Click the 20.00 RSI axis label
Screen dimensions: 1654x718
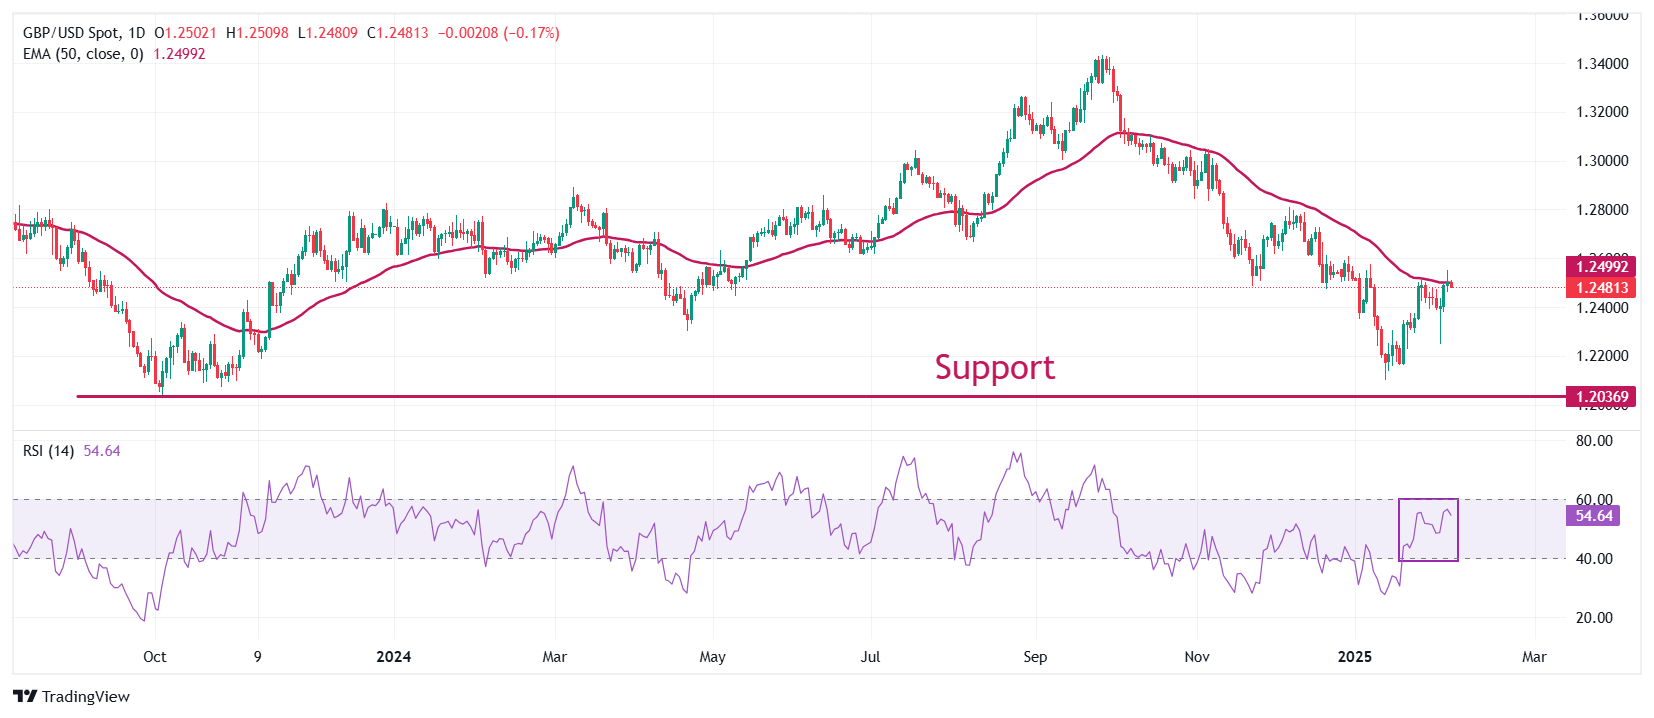1594,618
